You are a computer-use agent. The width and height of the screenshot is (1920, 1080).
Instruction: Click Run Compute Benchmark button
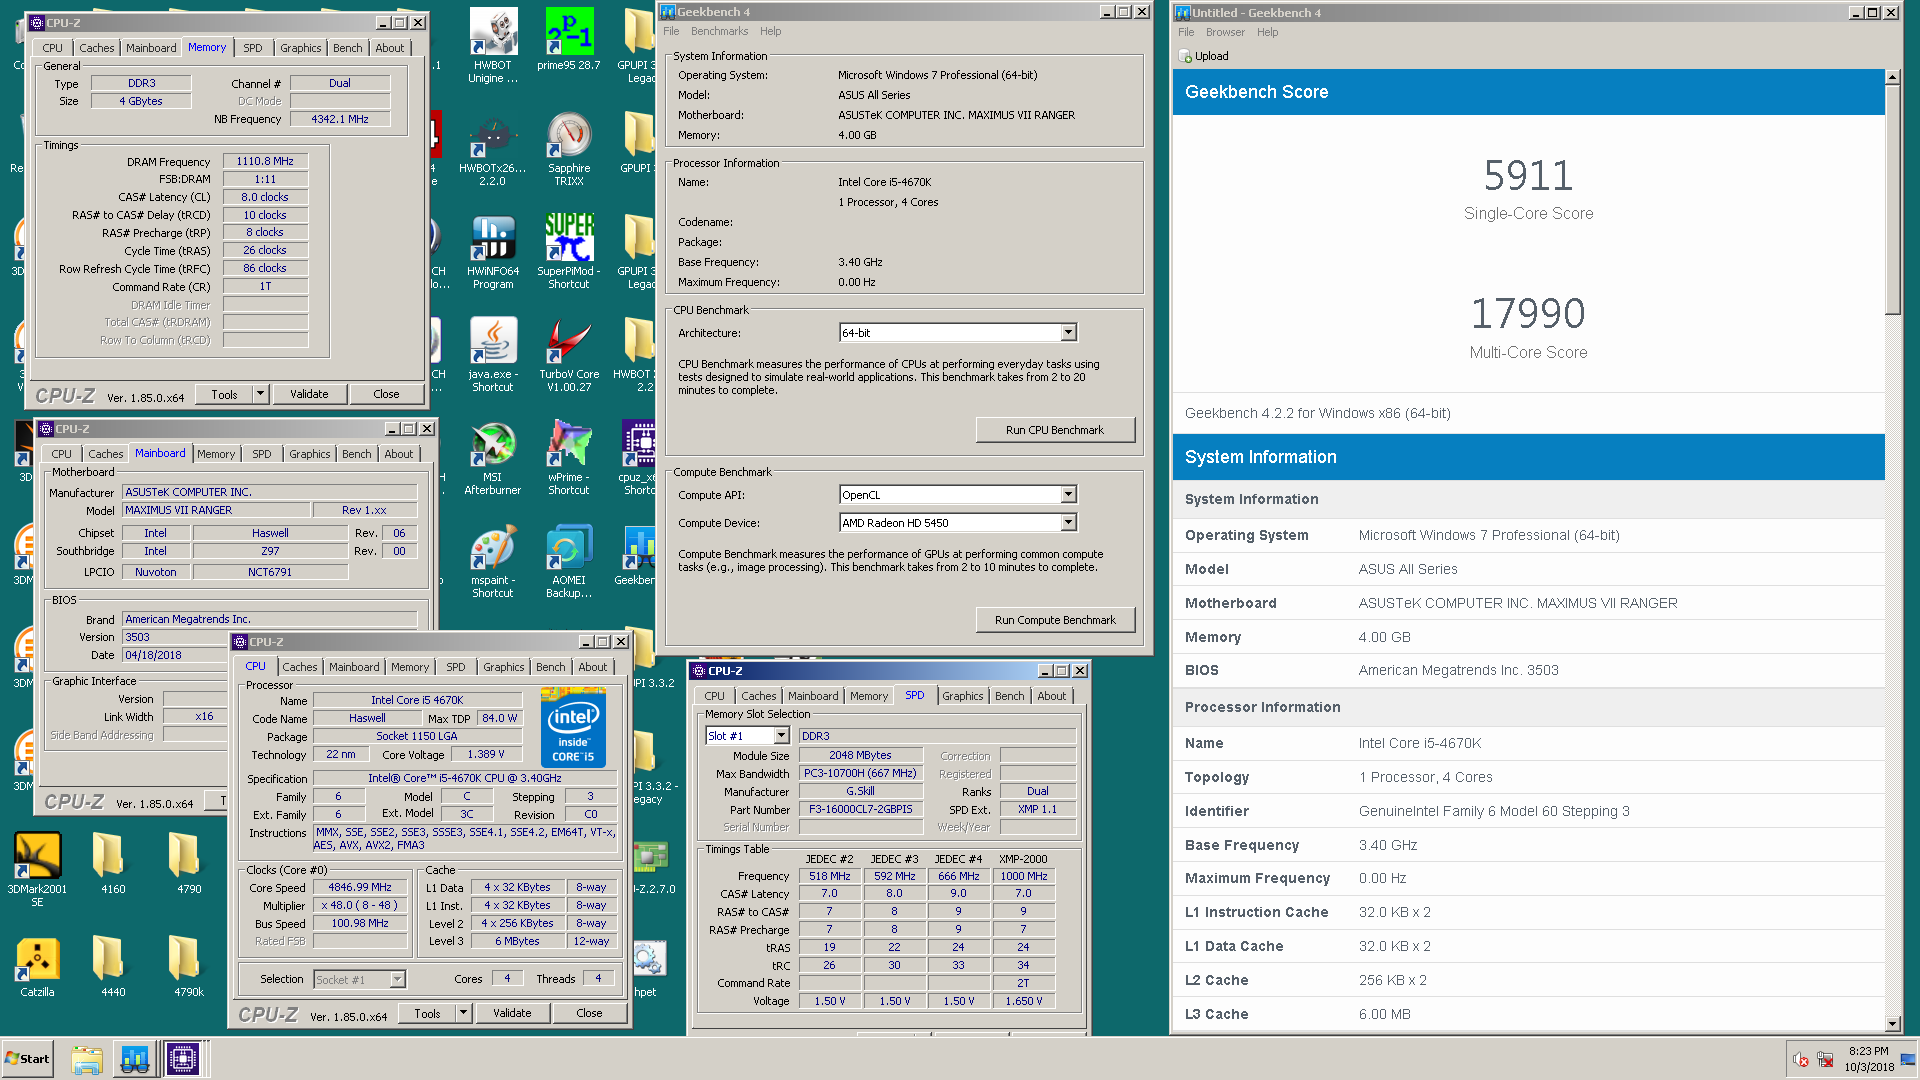coord(1055,620)
